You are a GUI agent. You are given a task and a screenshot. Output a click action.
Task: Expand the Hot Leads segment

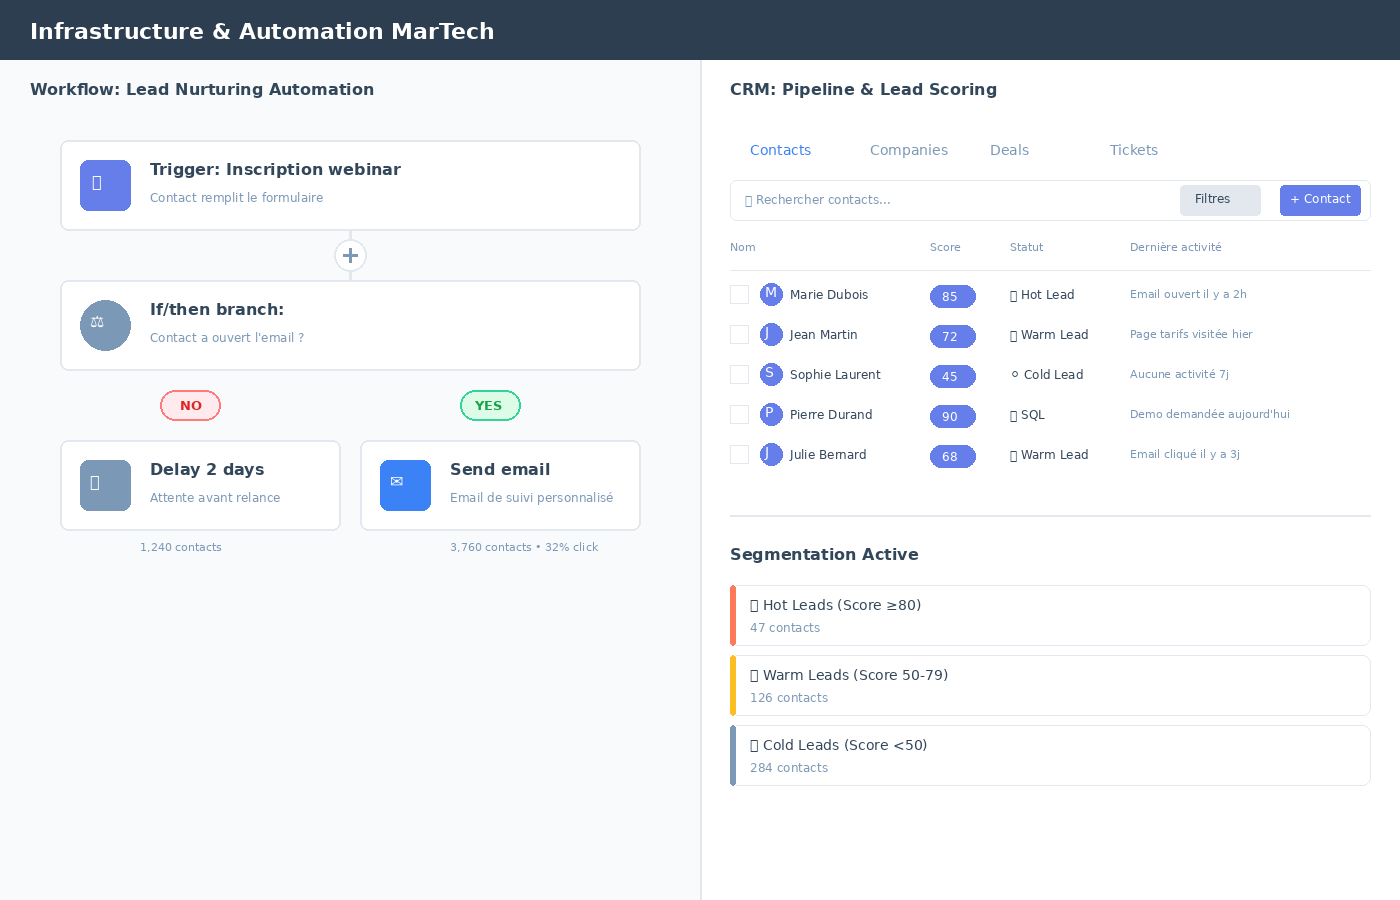[x=1050, y=615]
